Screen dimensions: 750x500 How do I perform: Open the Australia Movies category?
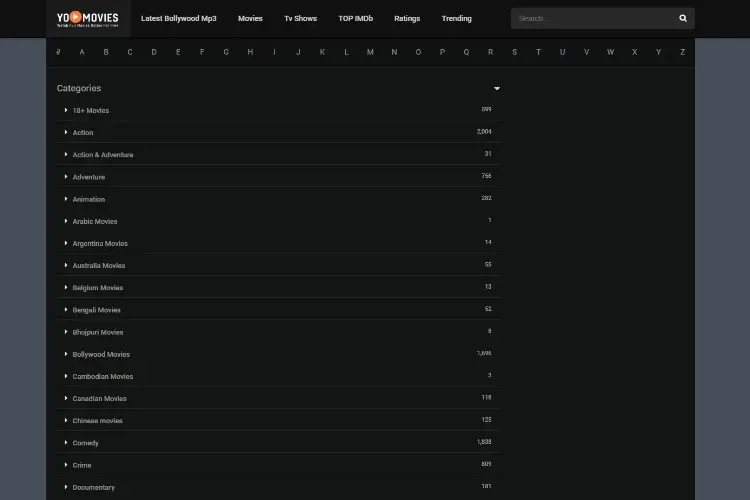99,266
